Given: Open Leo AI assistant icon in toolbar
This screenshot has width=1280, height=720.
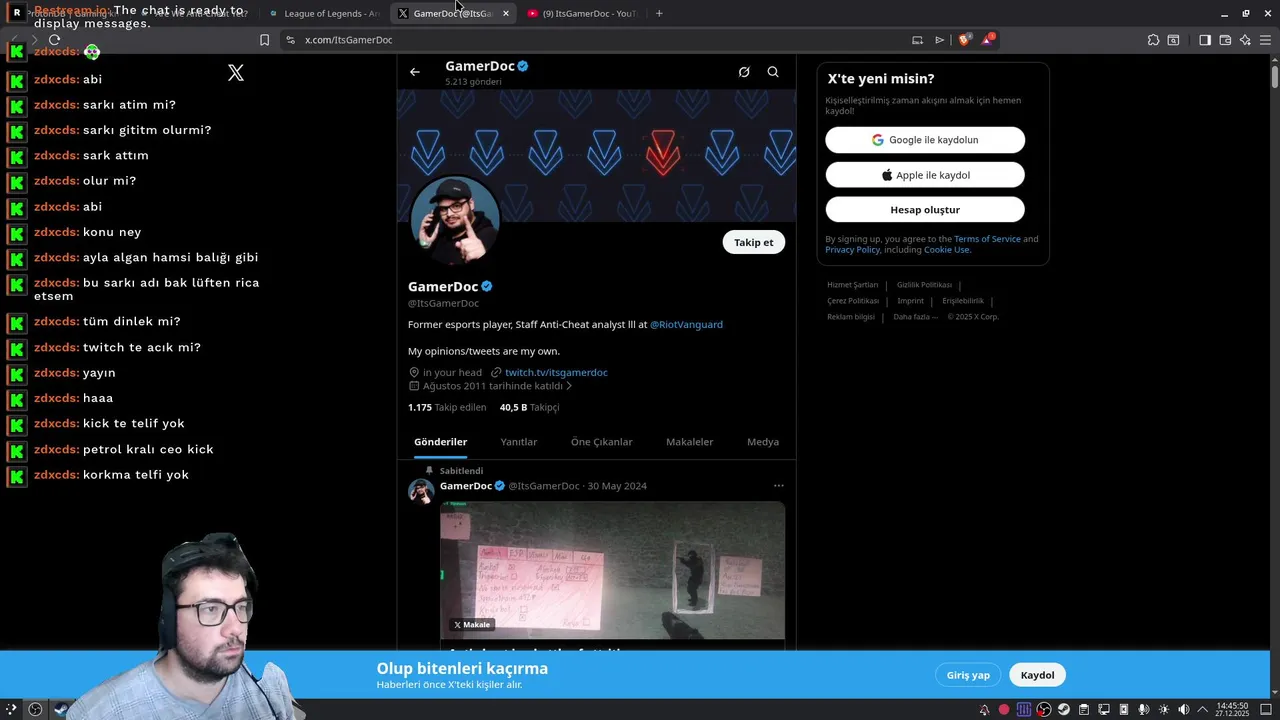Looking at the screenshot, I should (x=1245, y=40).
